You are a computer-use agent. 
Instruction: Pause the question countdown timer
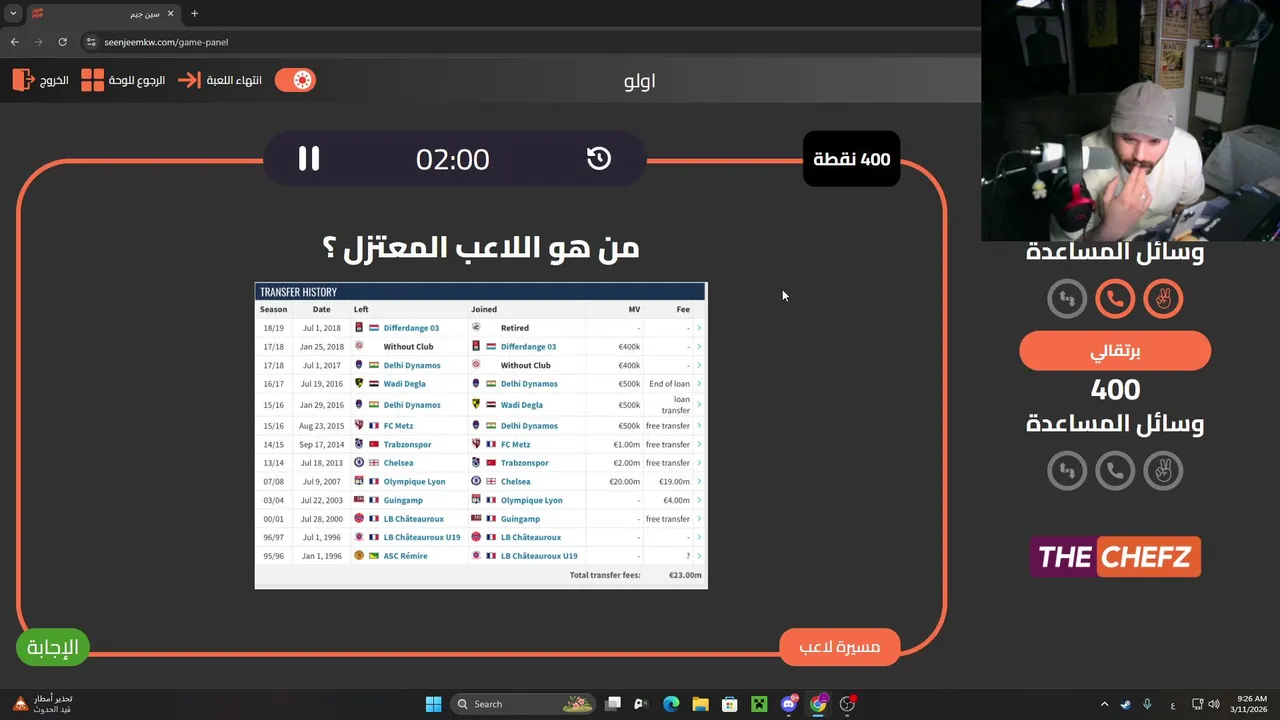tap(309, 159)
